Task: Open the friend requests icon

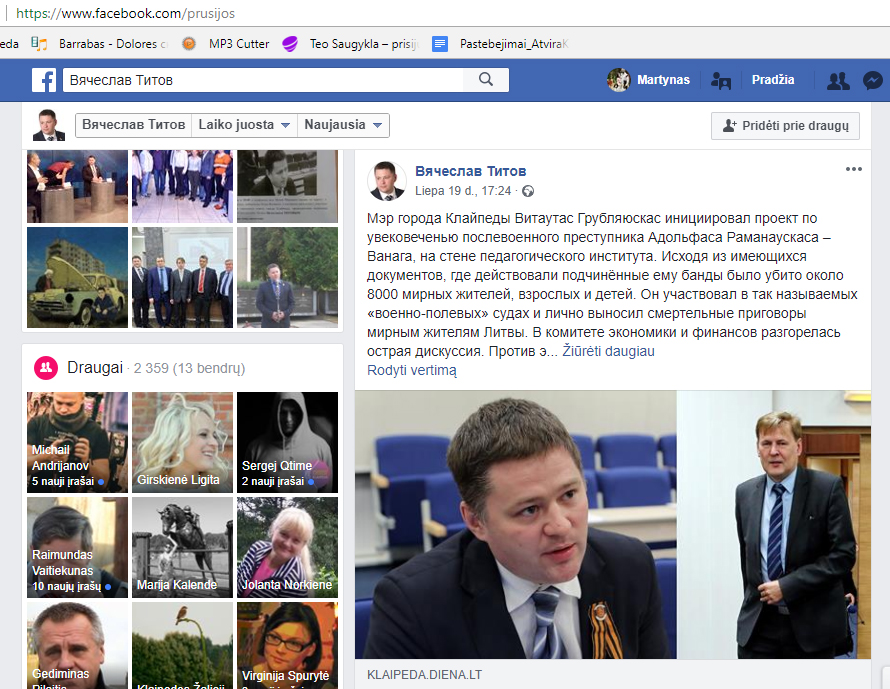Action: 838,81
